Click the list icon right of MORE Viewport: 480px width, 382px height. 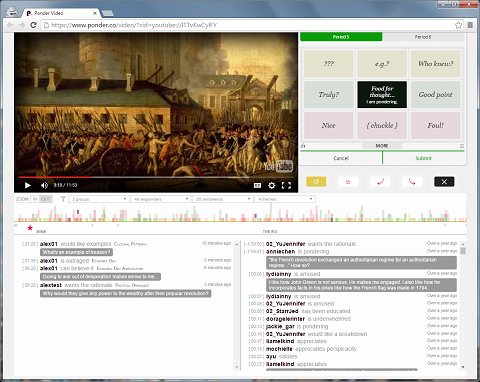462,146
